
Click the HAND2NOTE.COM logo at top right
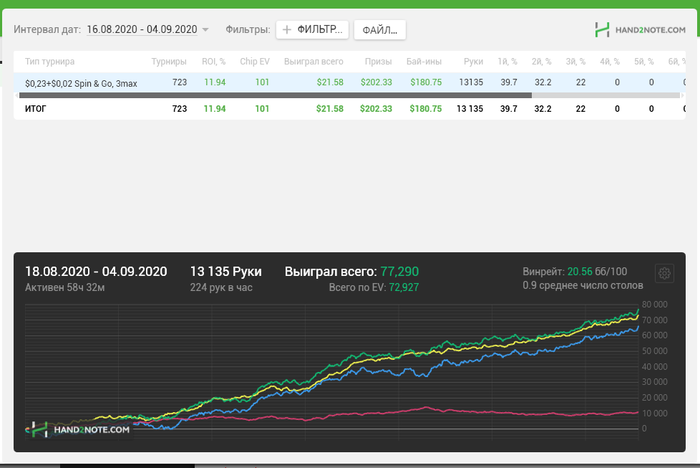640,30
